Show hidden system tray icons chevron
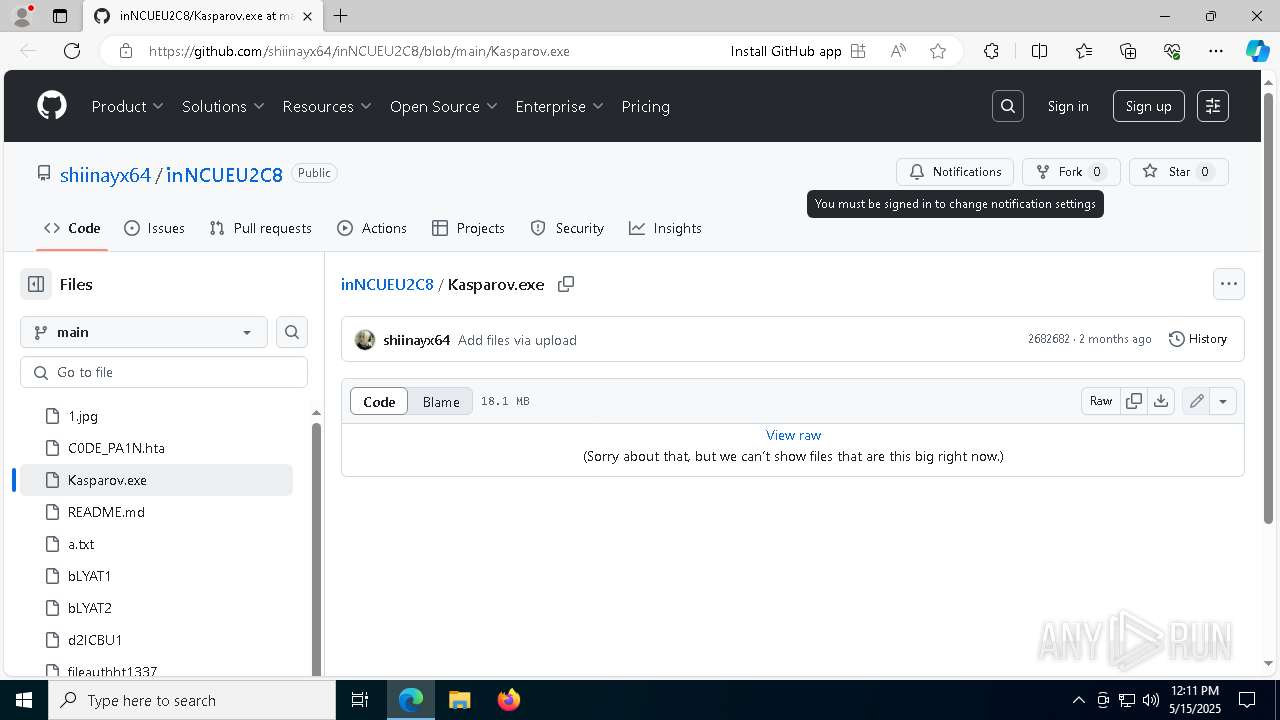1280x720 pixels. [1078, 700]
